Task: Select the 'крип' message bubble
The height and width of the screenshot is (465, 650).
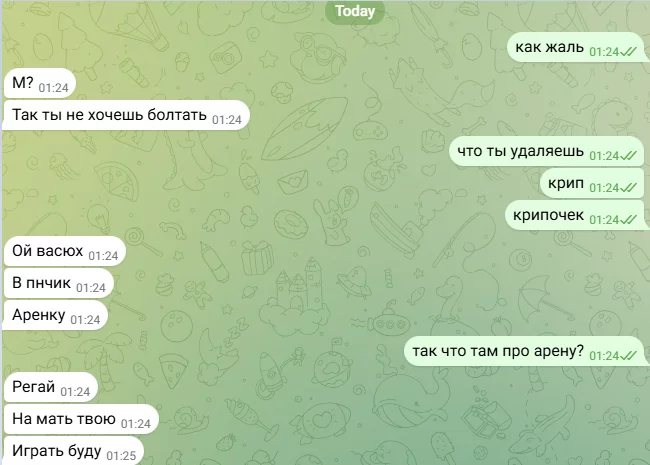Action: (x=592, y=183)
